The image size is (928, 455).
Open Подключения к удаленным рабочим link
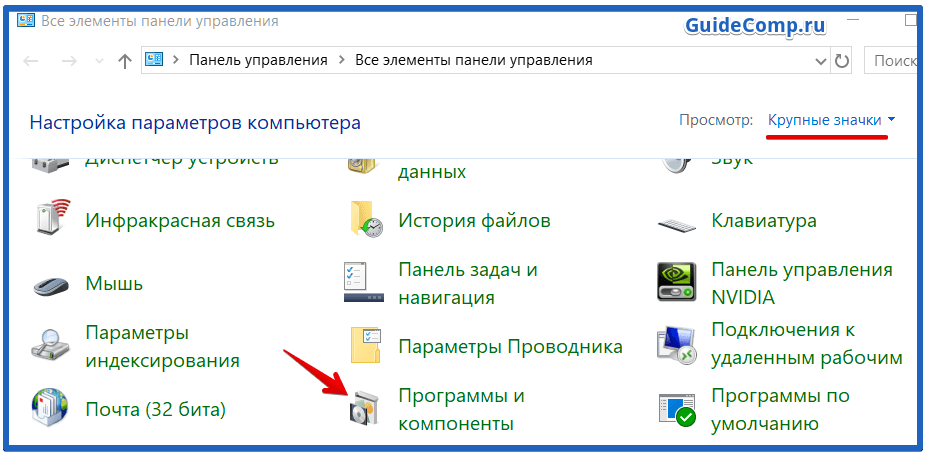807,343
